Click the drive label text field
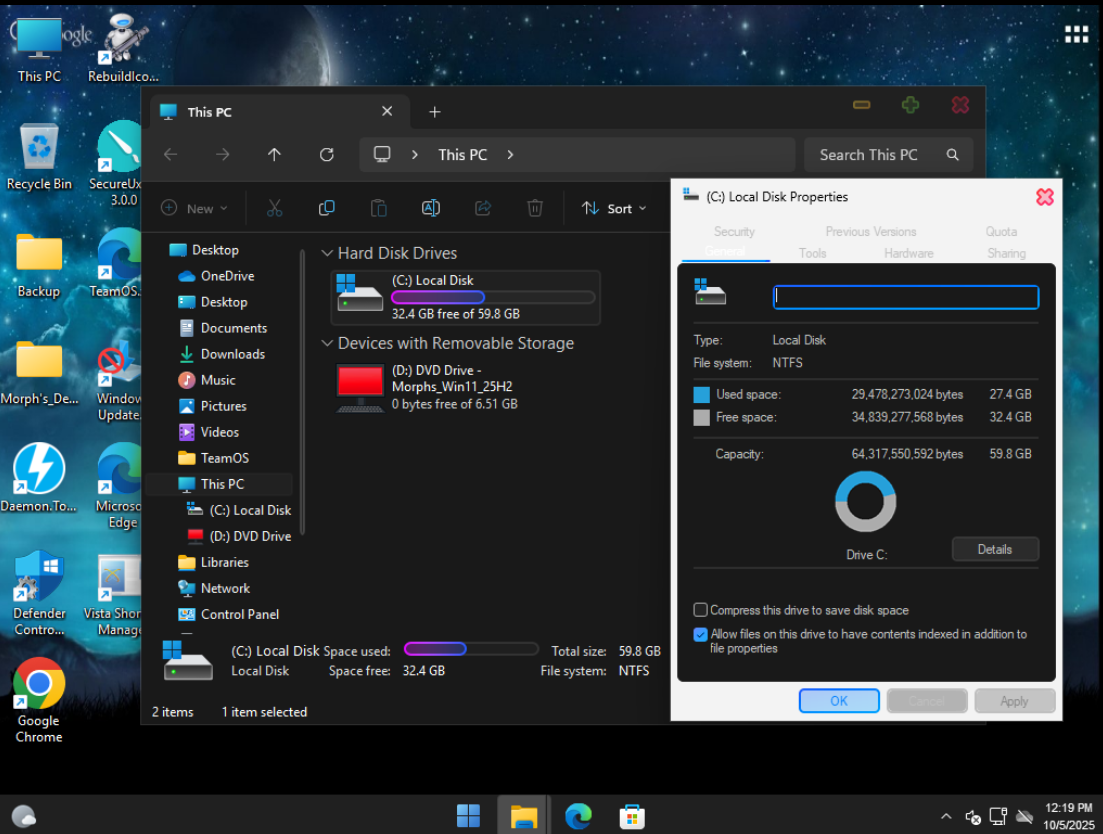 (905, 297)
